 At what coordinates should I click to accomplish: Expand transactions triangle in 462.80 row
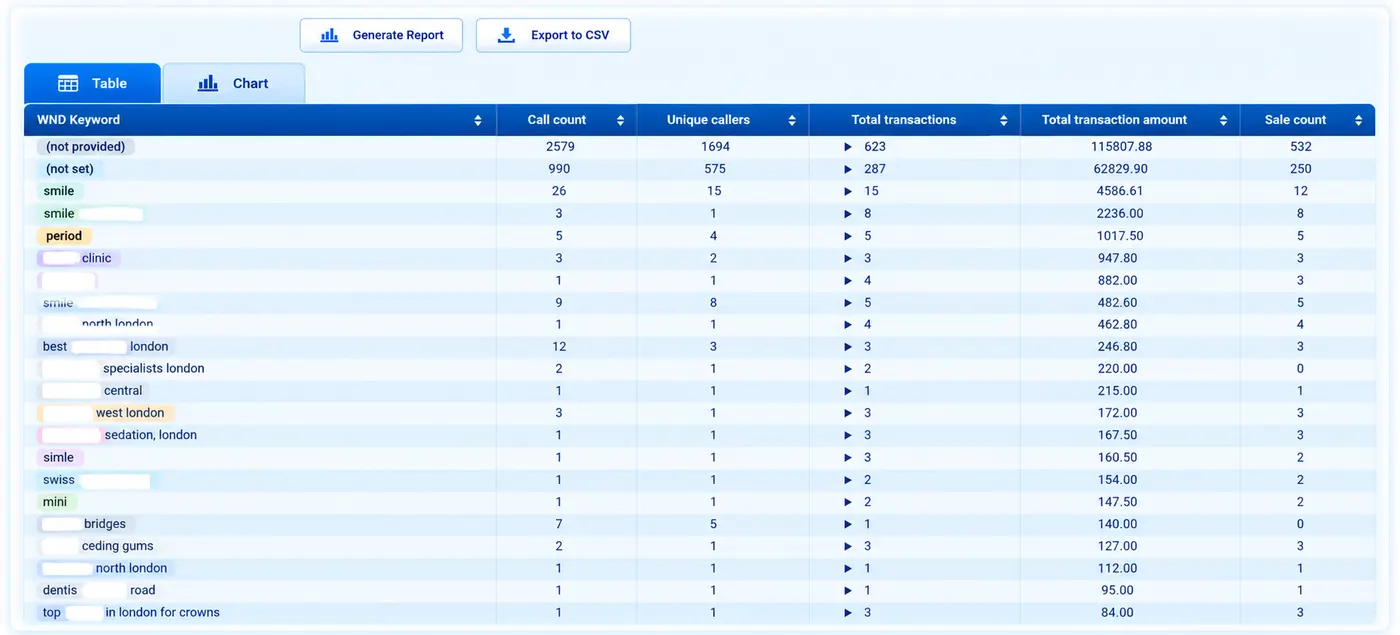tap(849, 324)
